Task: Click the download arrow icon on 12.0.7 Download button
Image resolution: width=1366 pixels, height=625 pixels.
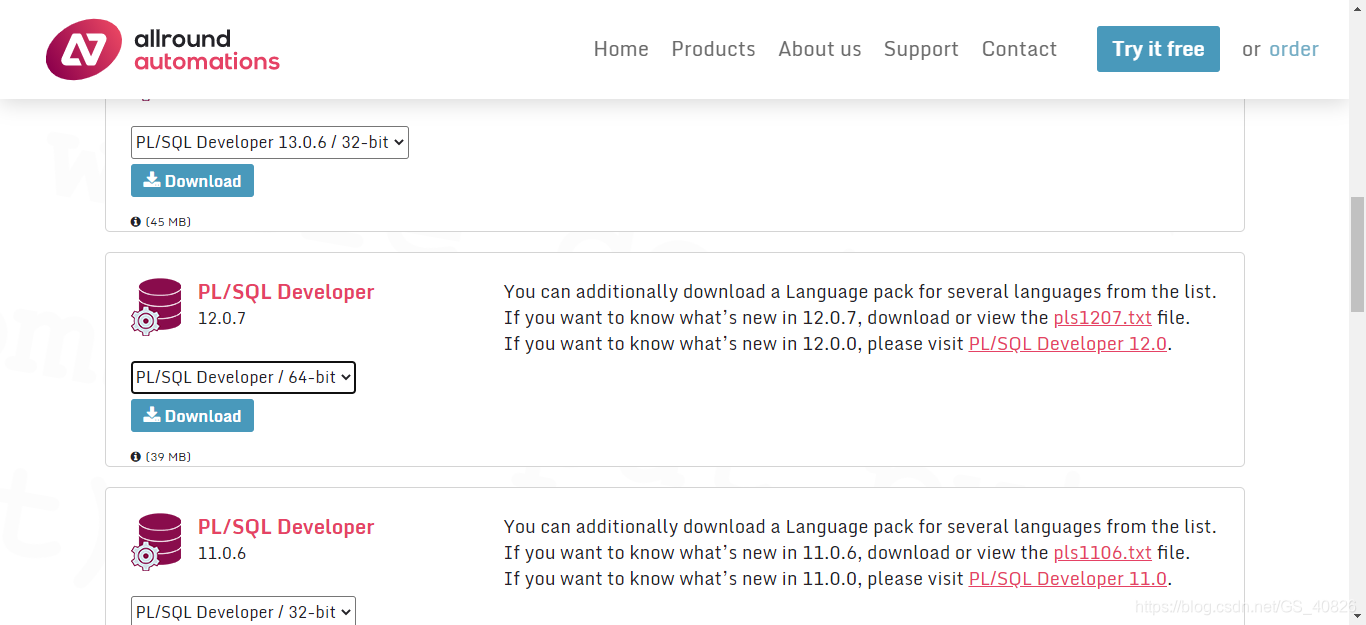Action: [153, 415]
